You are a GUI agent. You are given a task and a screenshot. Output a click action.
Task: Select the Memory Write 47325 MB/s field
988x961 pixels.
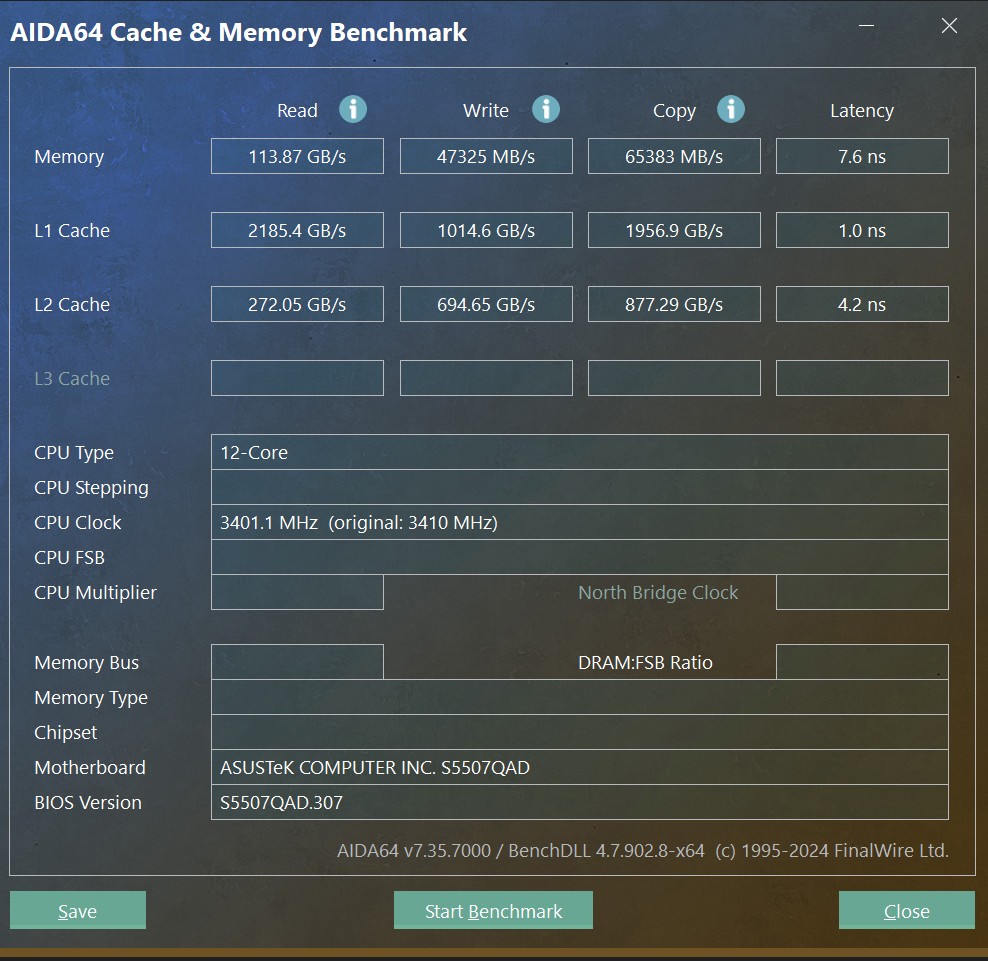click(486, 156)
